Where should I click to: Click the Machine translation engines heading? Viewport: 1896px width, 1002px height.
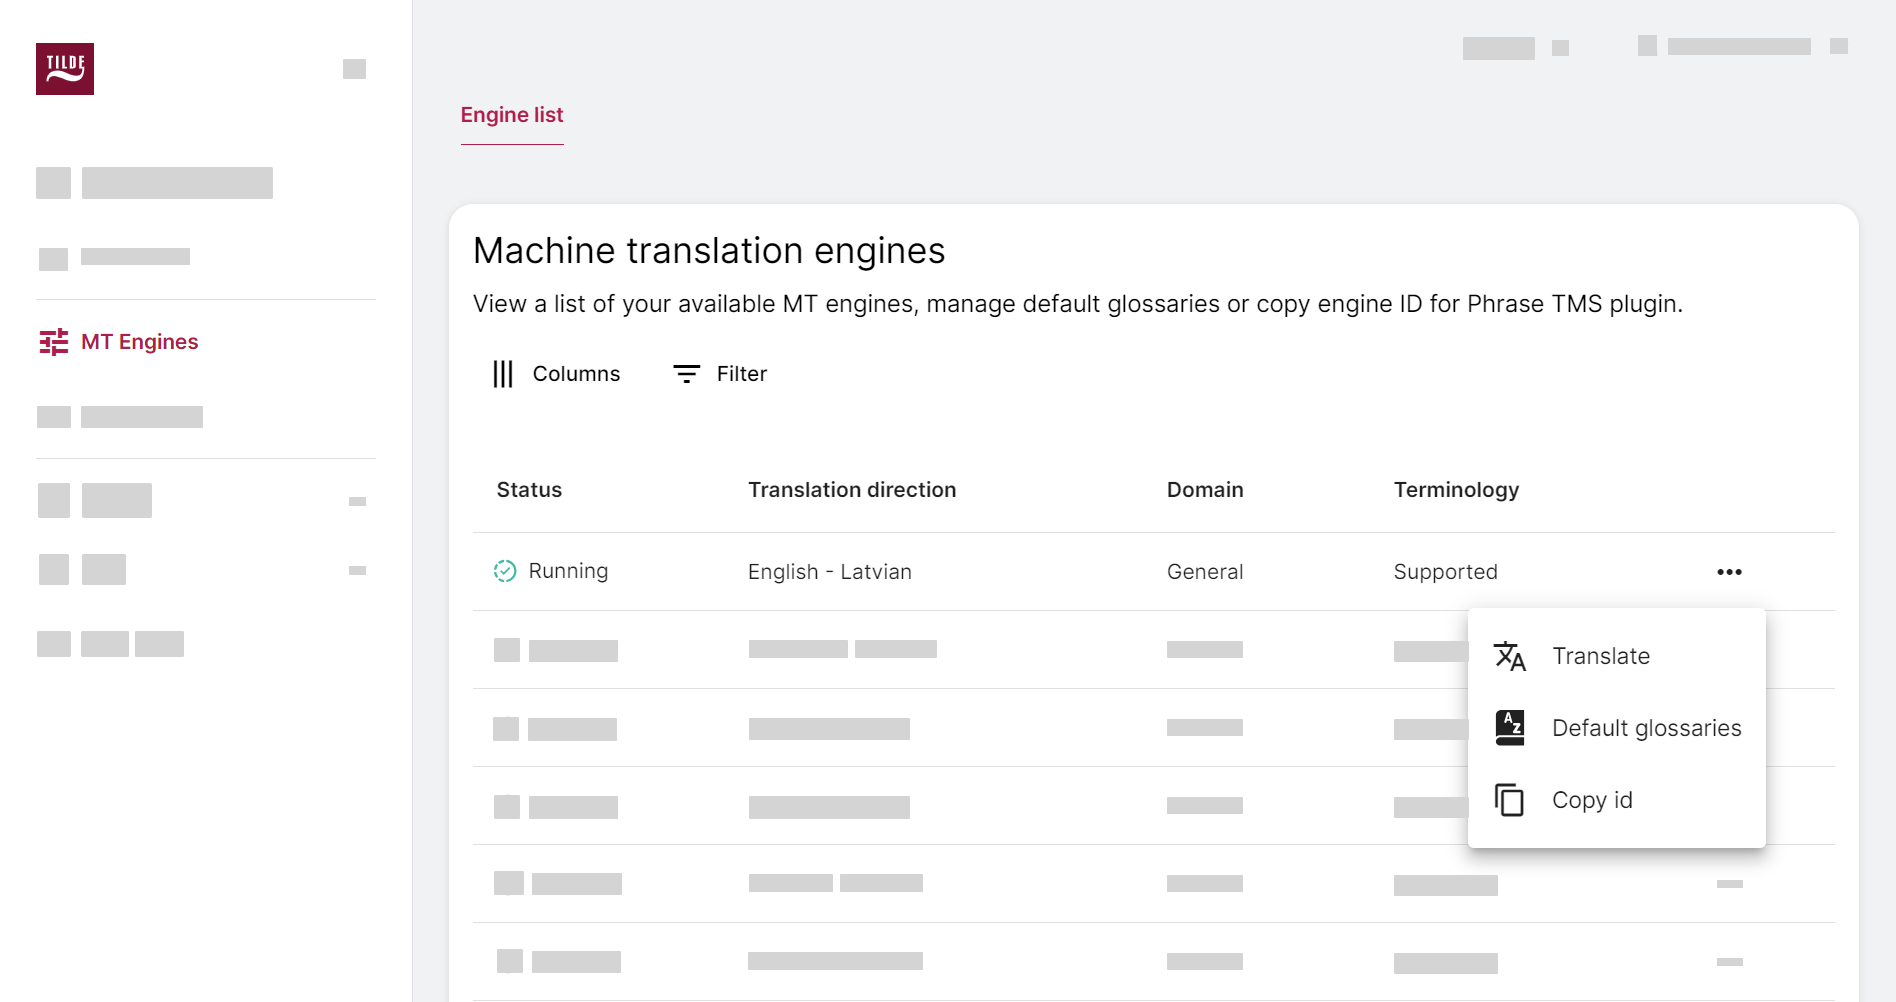pos(709,251)
